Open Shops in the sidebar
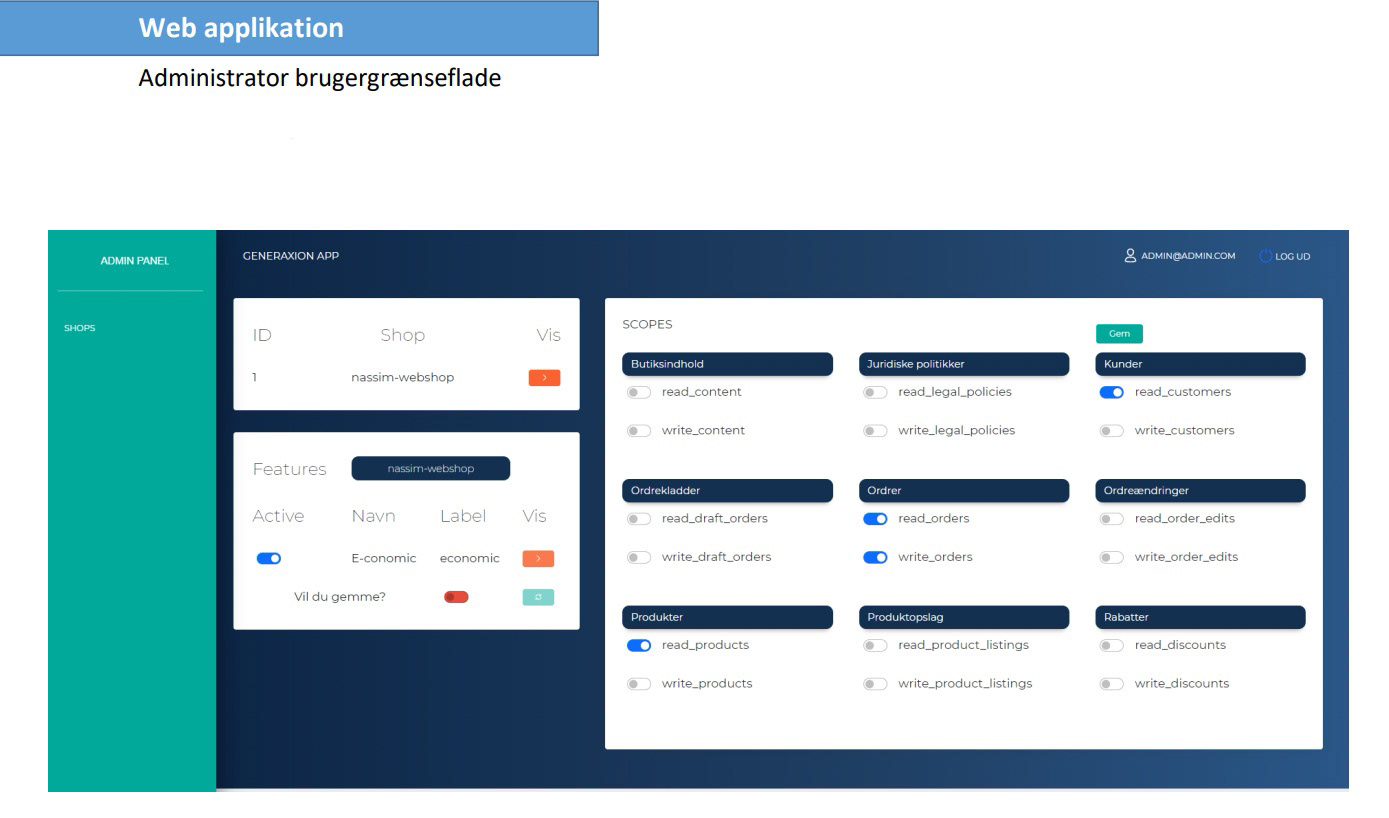Viewport: 1389px width, 818px height. tap(80, 328)
